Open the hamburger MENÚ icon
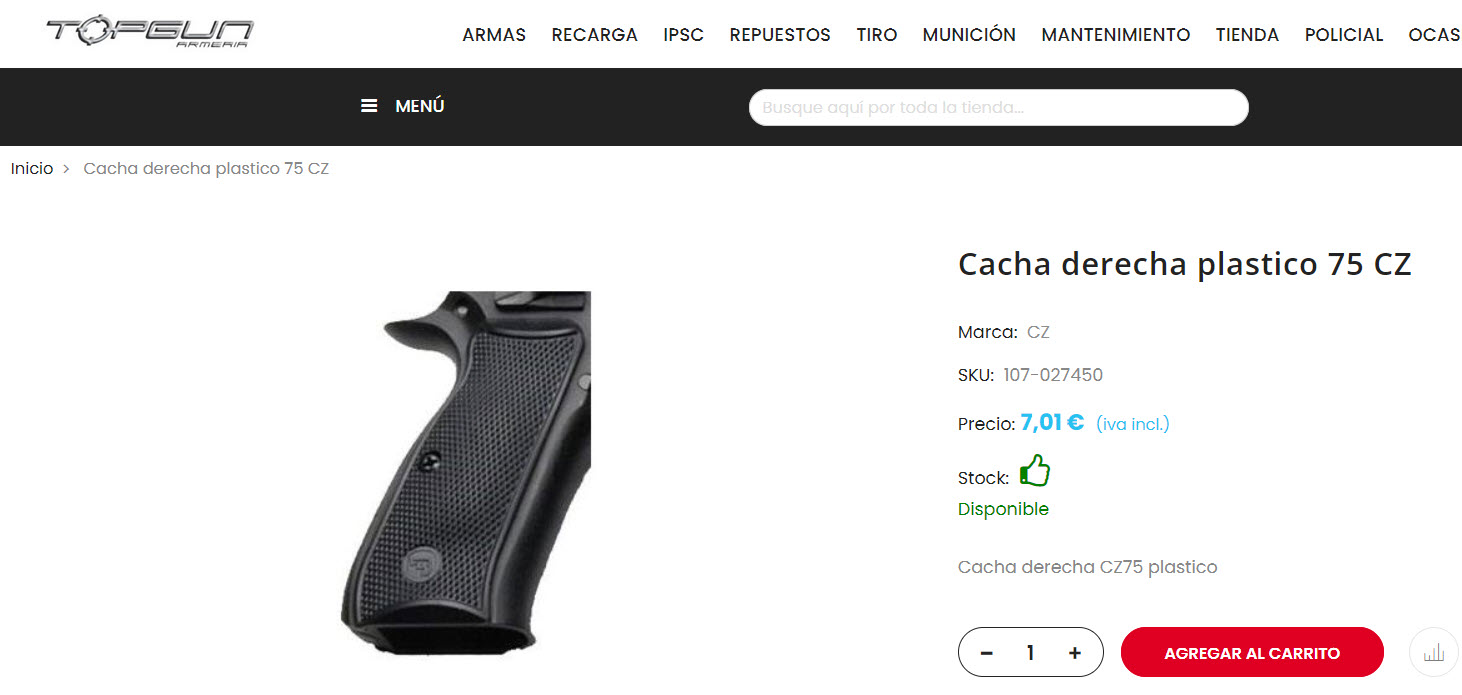The image size is (1462, 695). (369, 106)
